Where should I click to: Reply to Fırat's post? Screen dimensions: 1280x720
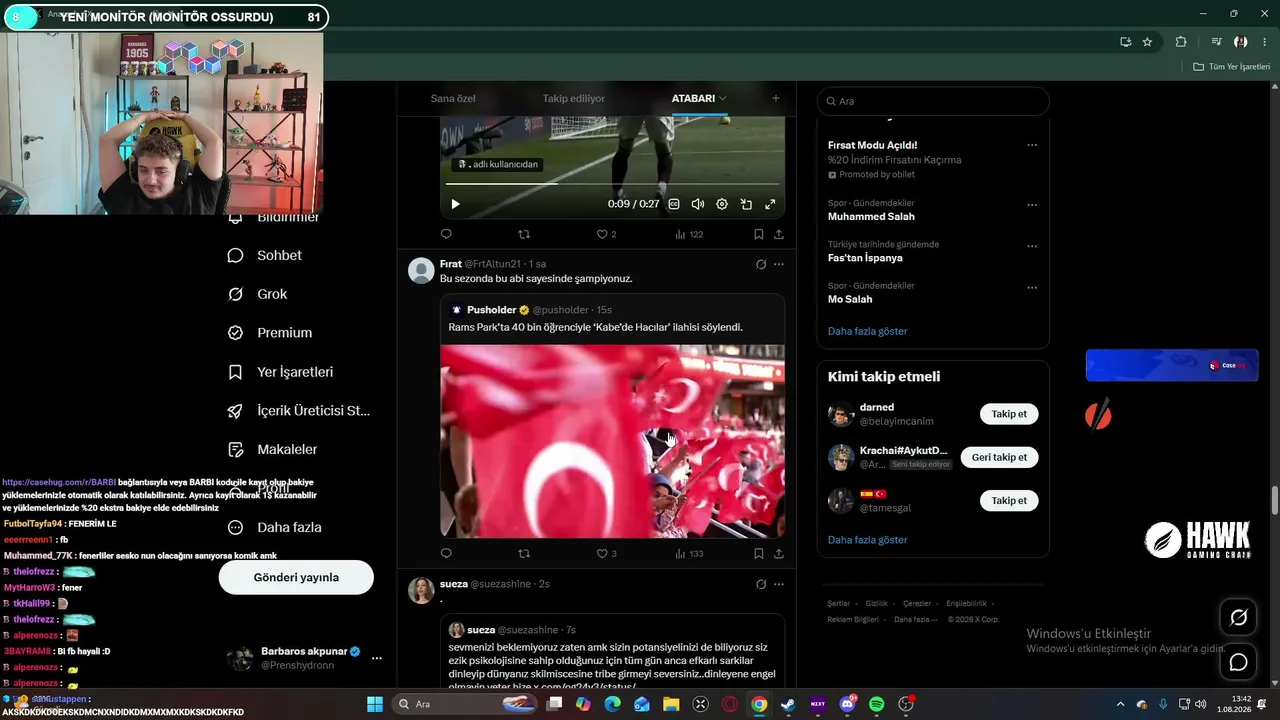tap(446, 553)
